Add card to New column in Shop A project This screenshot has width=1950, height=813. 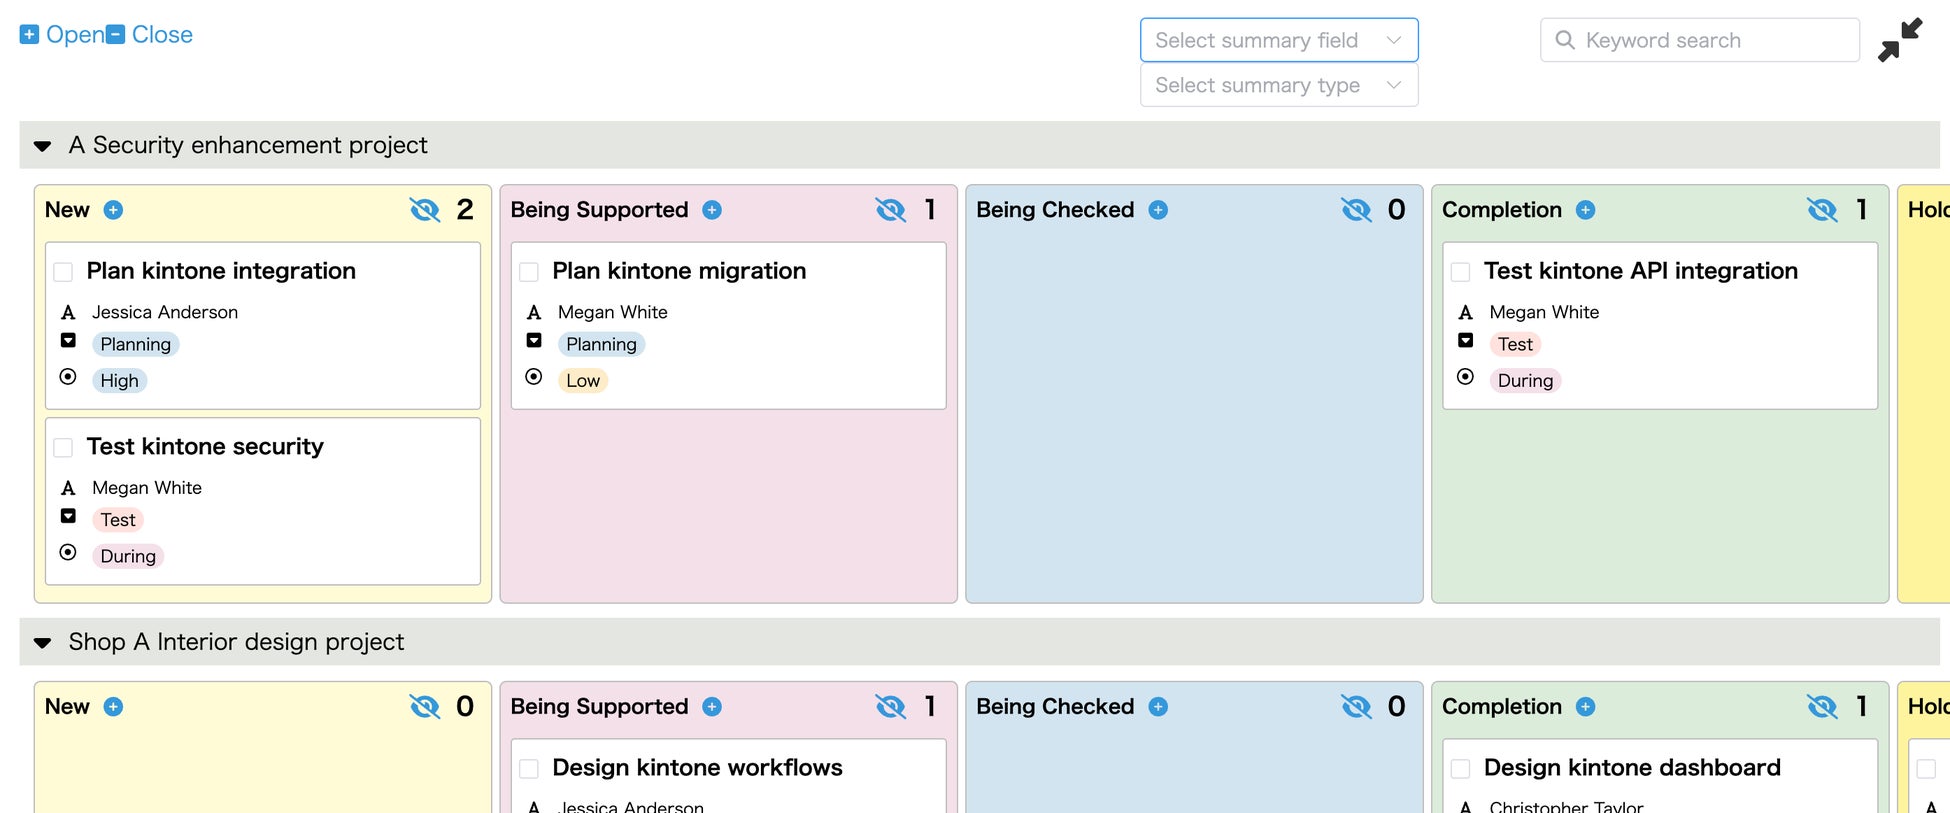(114, 707)
